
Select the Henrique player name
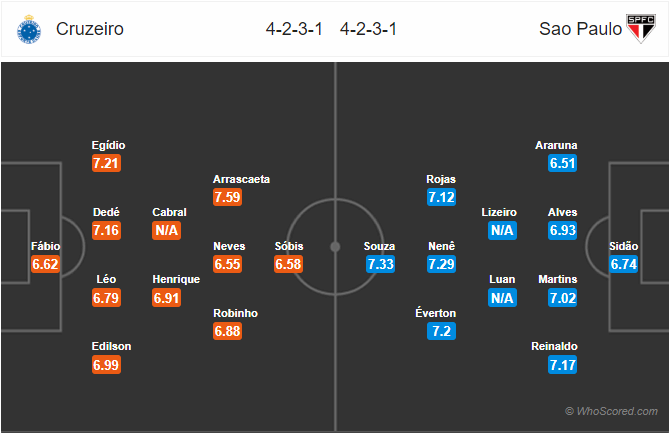[176, 280]
